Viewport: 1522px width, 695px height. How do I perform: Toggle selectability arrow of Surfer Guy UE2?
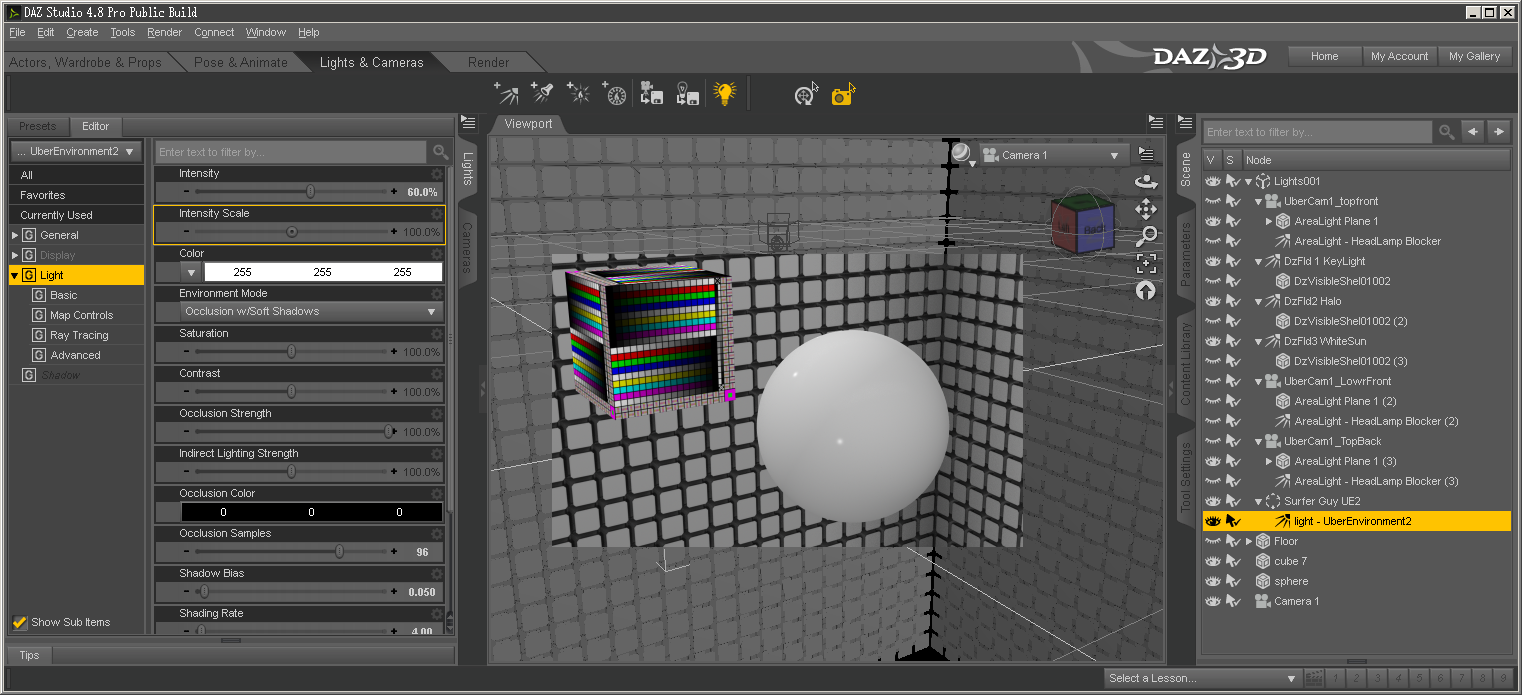click(x=1233, y=501)
